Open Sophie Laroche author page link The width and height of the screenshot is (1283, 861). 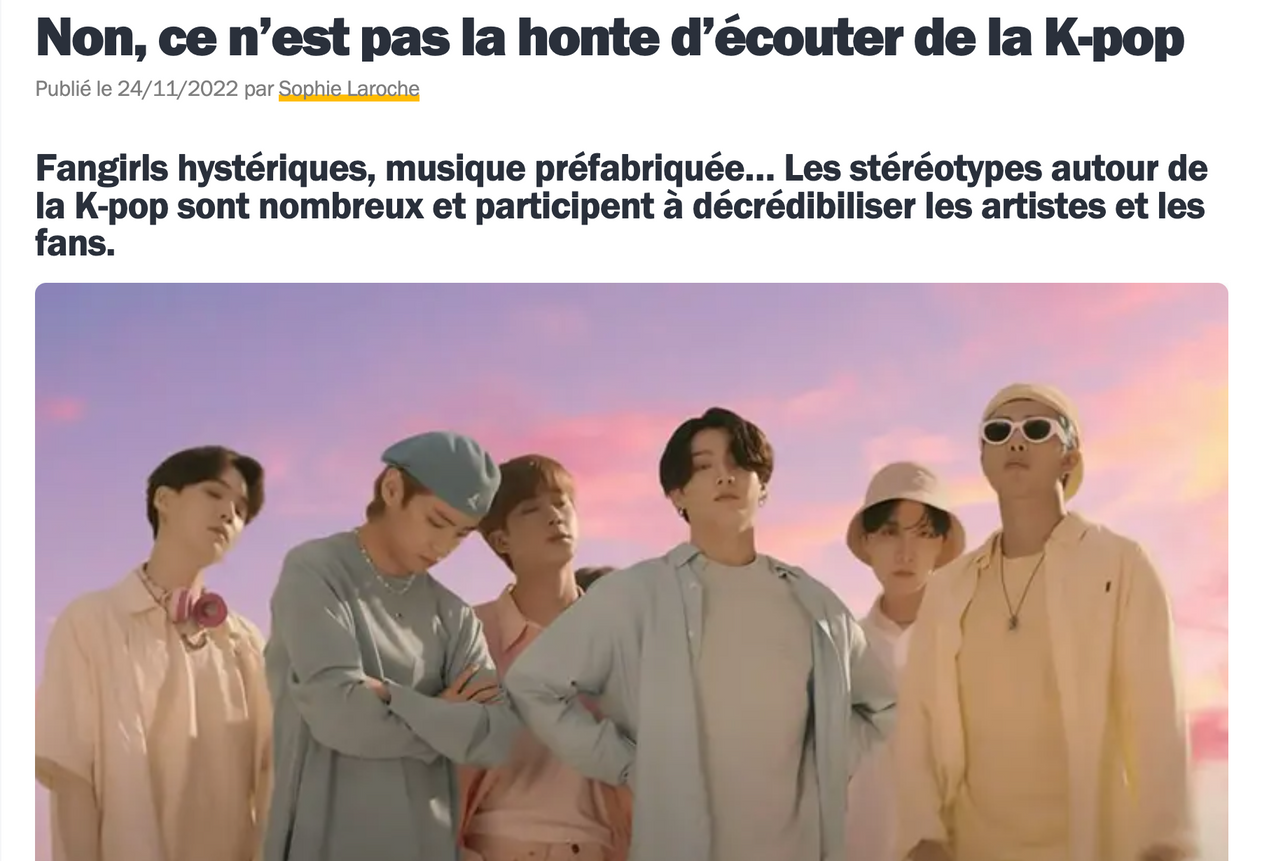(x=349, y=89)
